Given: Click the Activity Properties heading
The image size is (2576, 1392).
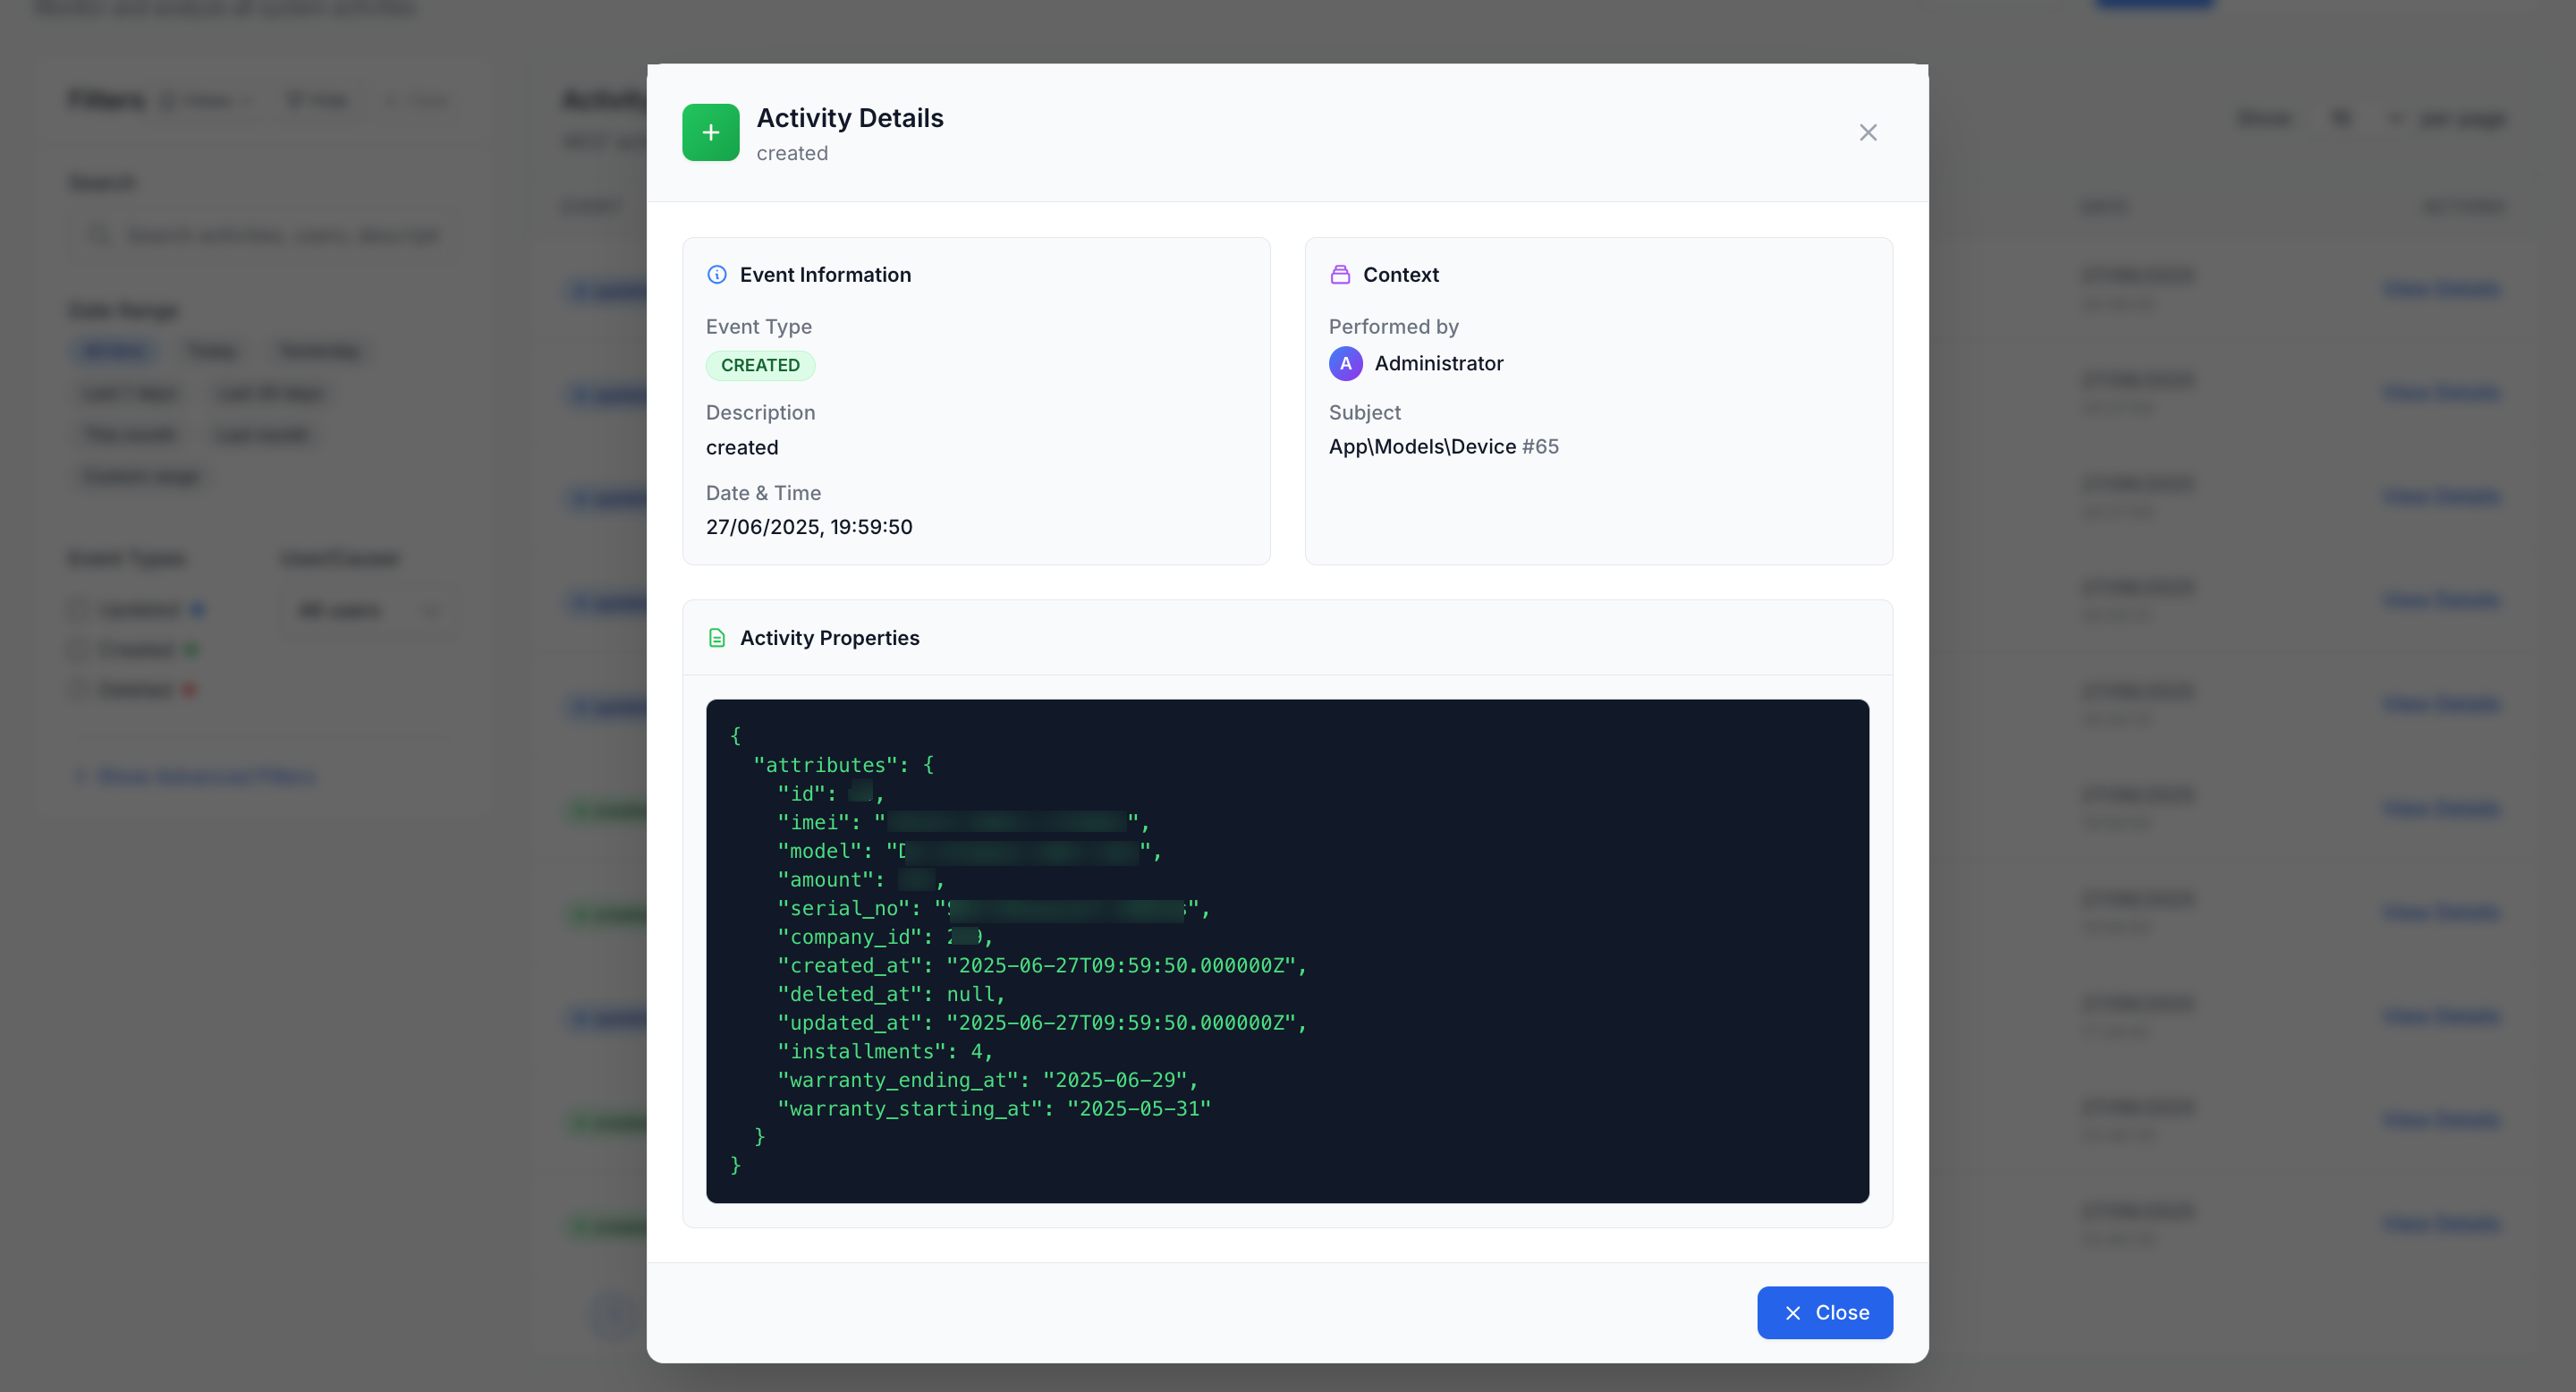Looking at the screenshot, I should coord(830,638).
